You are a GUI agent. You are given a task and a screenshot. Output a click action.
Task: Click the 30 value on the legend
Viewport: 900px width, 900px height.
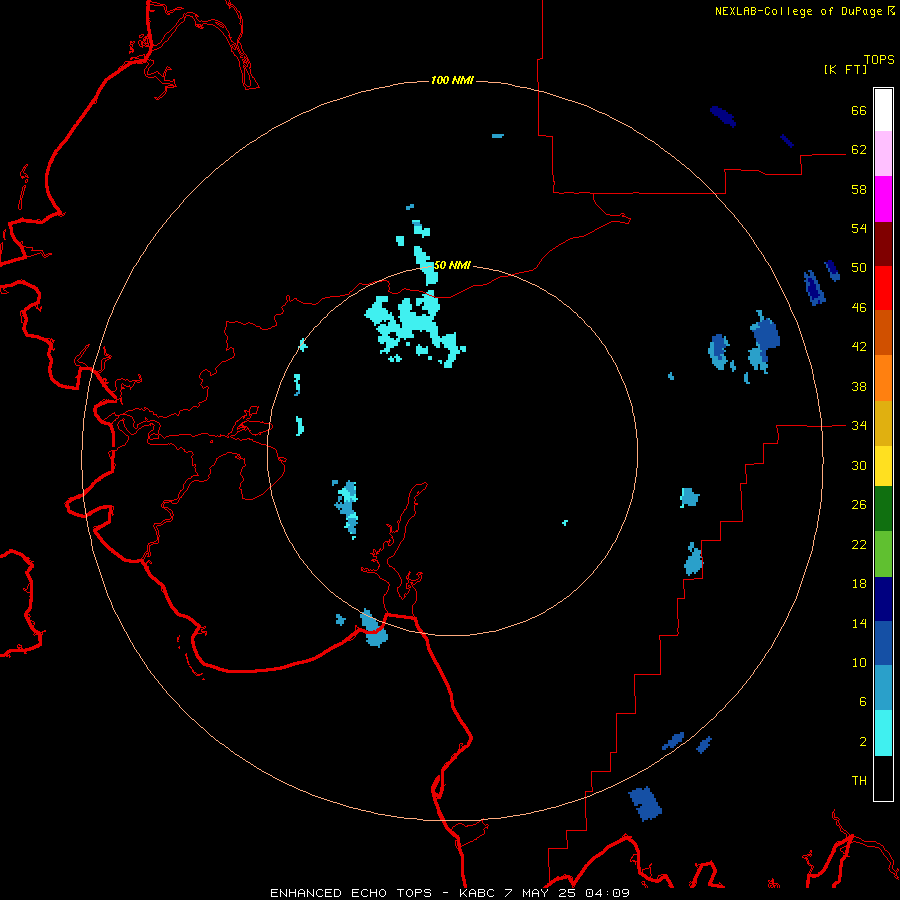pyautogui.click(x=859, y=465)
